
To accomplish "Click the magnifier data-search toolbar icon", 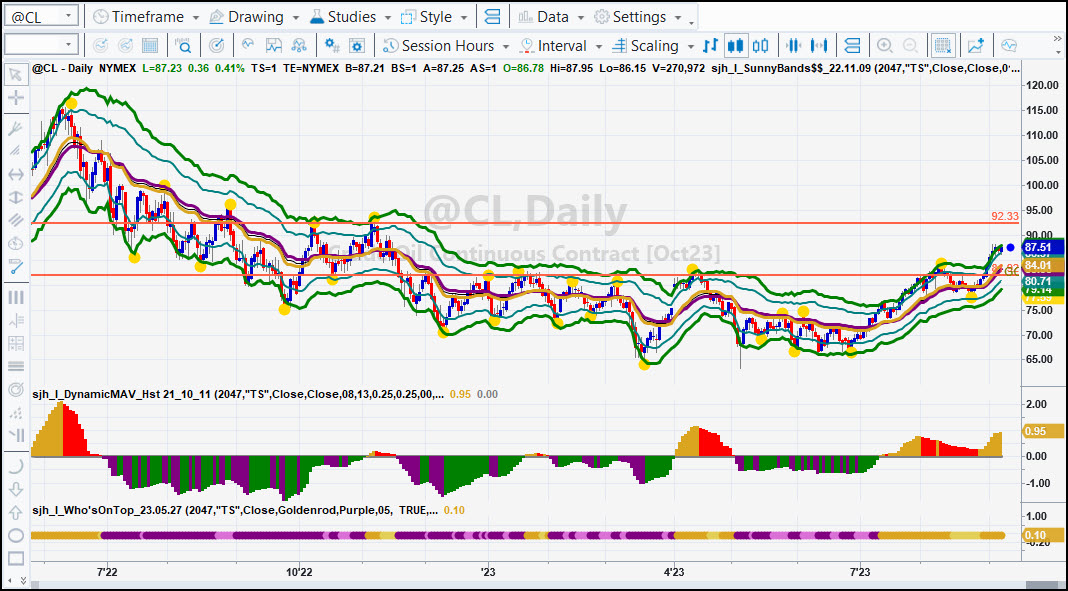I will coord(183,46).
